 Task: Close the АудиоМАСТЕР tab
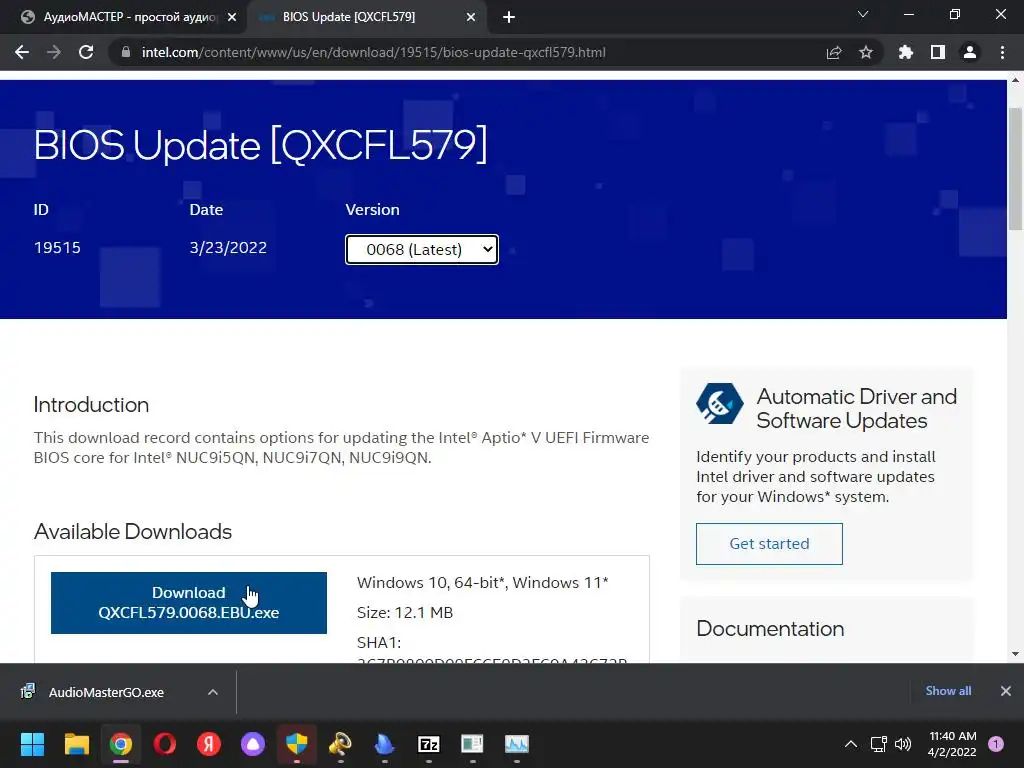[x=232, y=17]
